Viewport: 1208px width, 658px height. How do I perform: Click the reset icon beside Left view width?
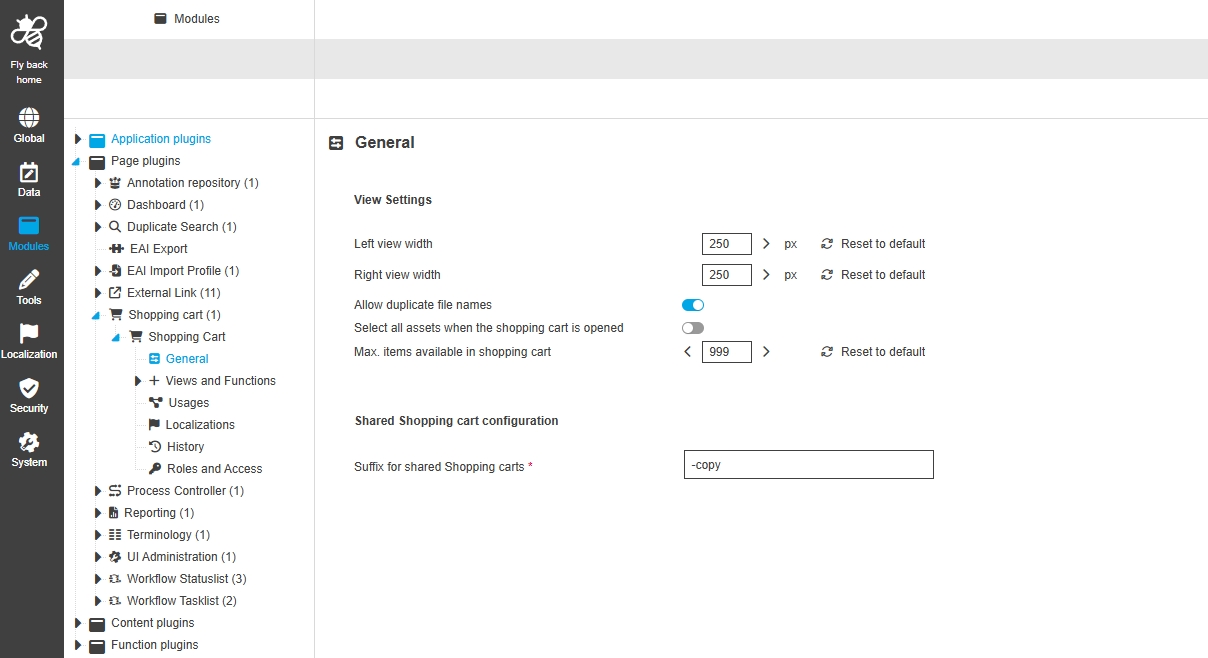coord(827,244)
